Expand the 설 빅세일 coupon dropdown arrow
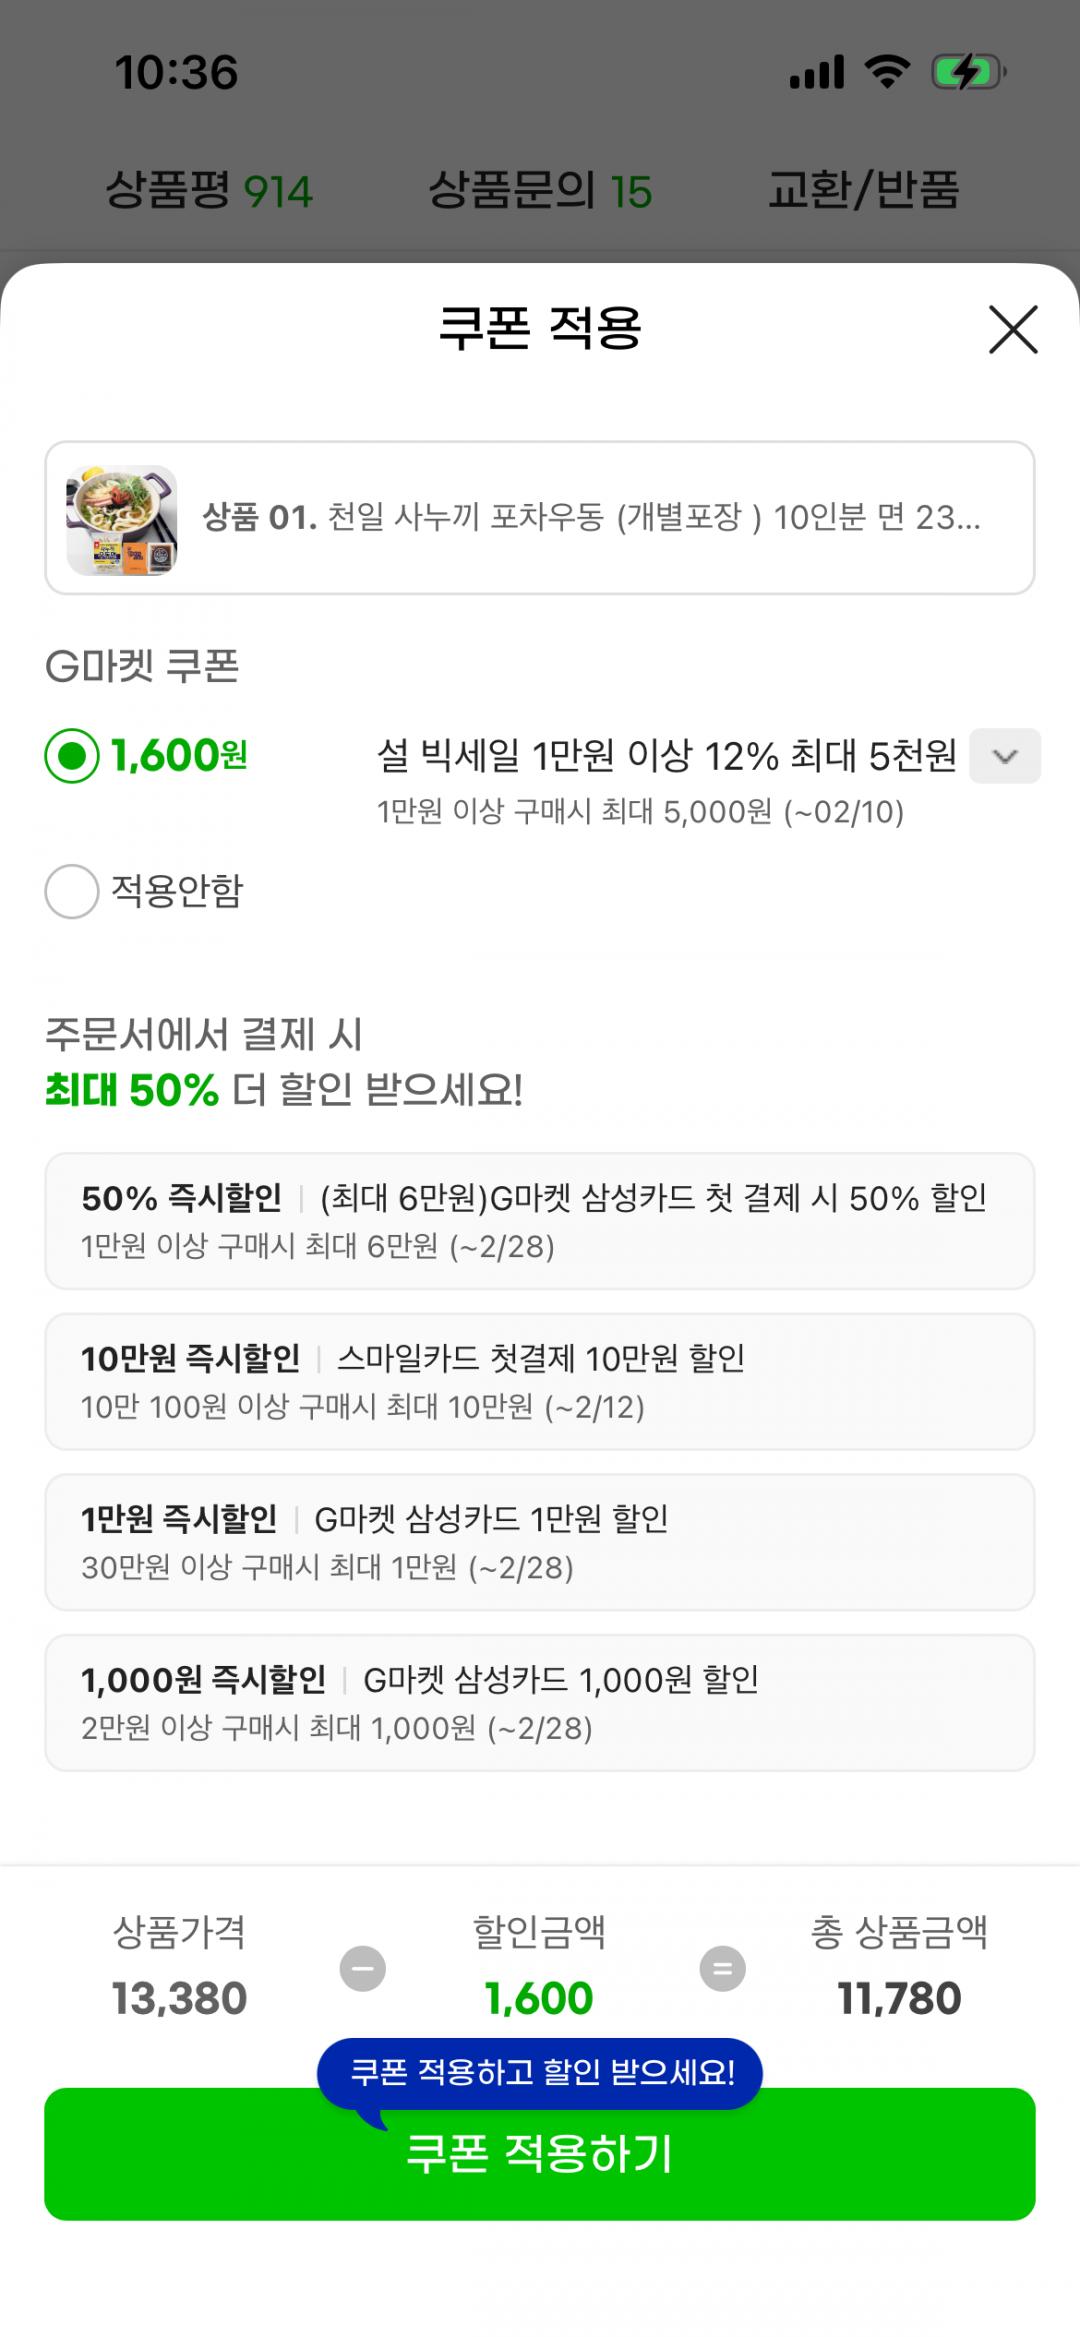This screenshot has width=1080, height=2337. [1005, 756]
